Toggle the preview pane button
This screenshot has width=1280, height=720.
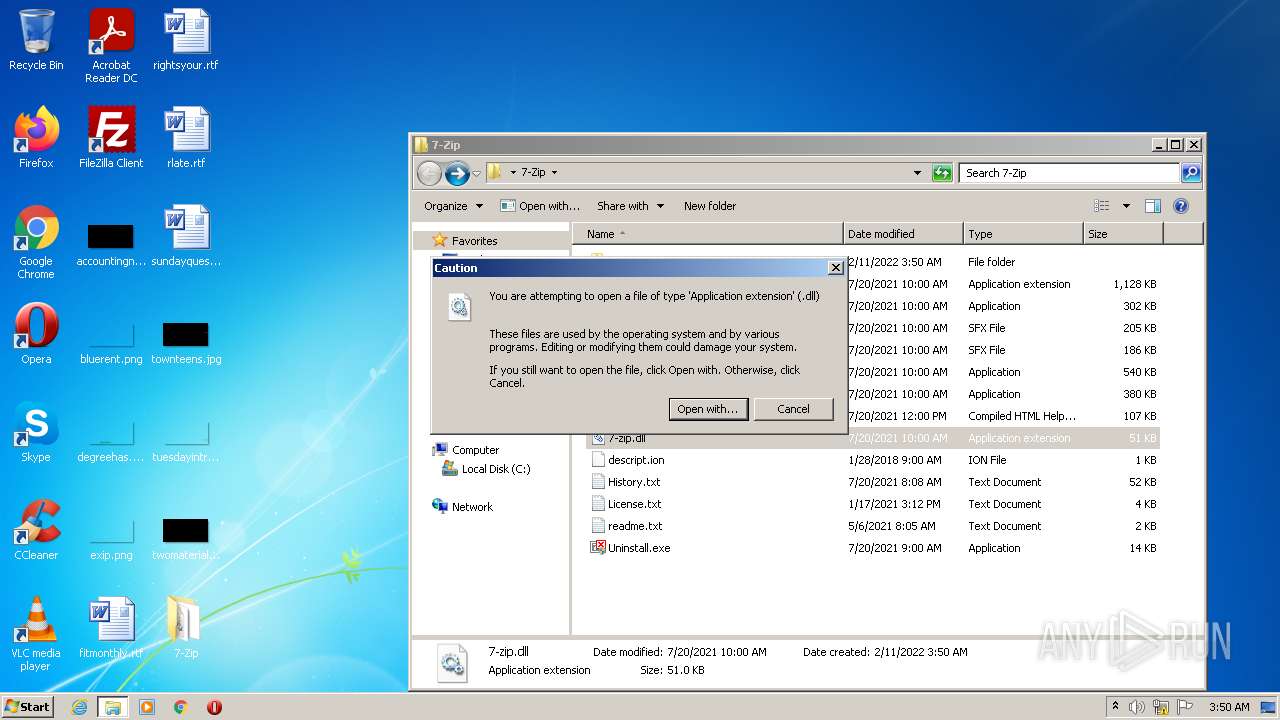point(1152,206)
